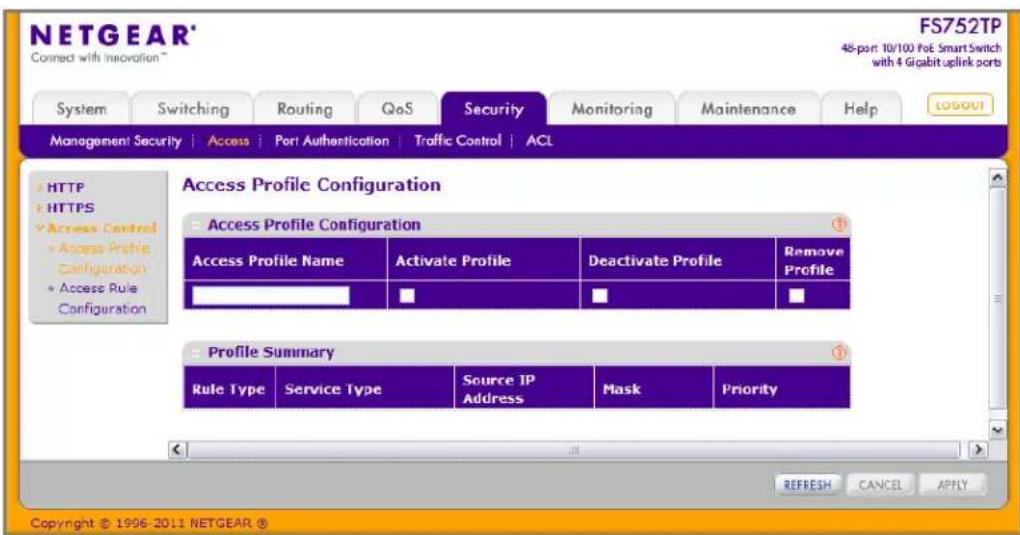
Task: Click the CANCEL button
Action: pos(880,485)
